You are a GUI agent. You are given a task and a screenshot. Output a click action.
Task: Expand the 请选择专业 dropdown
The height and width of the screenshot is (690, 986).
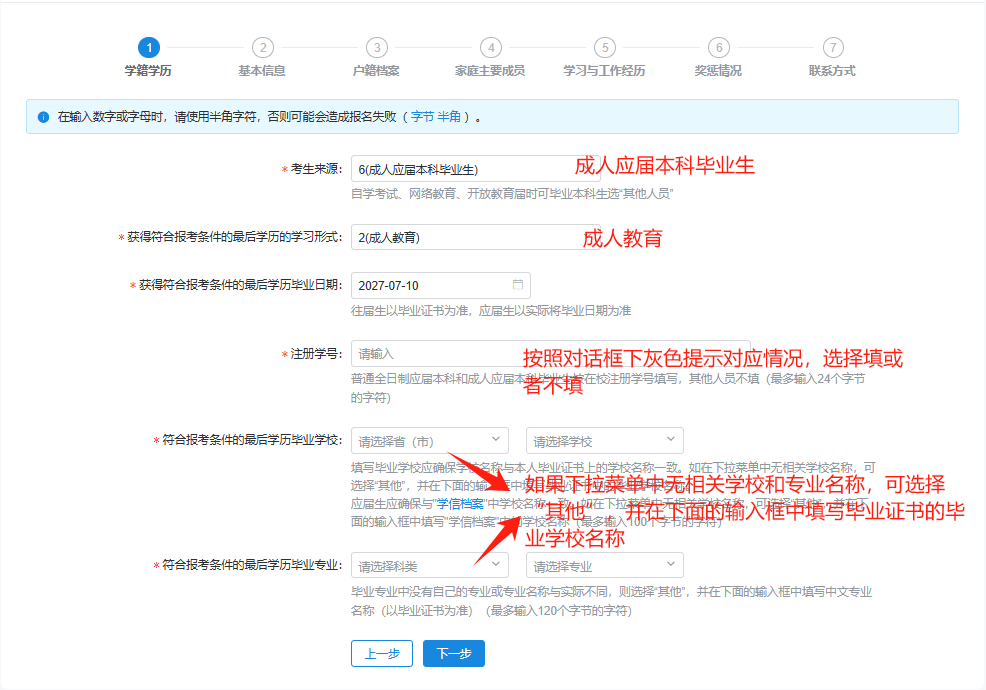(605, 565)
